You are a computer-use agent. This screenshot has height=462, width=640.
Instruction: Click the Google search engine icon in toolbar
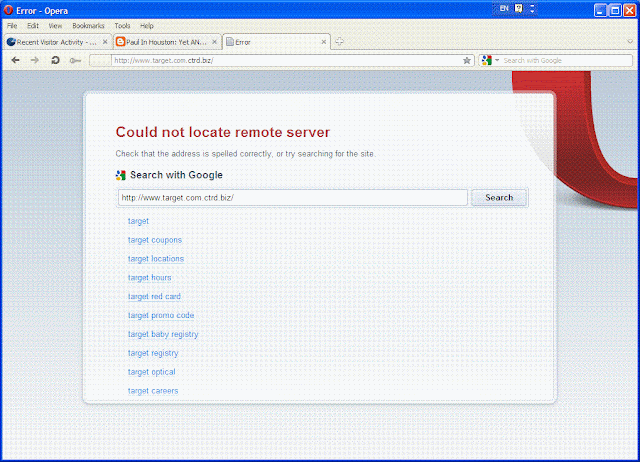pyautogui.click(x=487, y=60)
